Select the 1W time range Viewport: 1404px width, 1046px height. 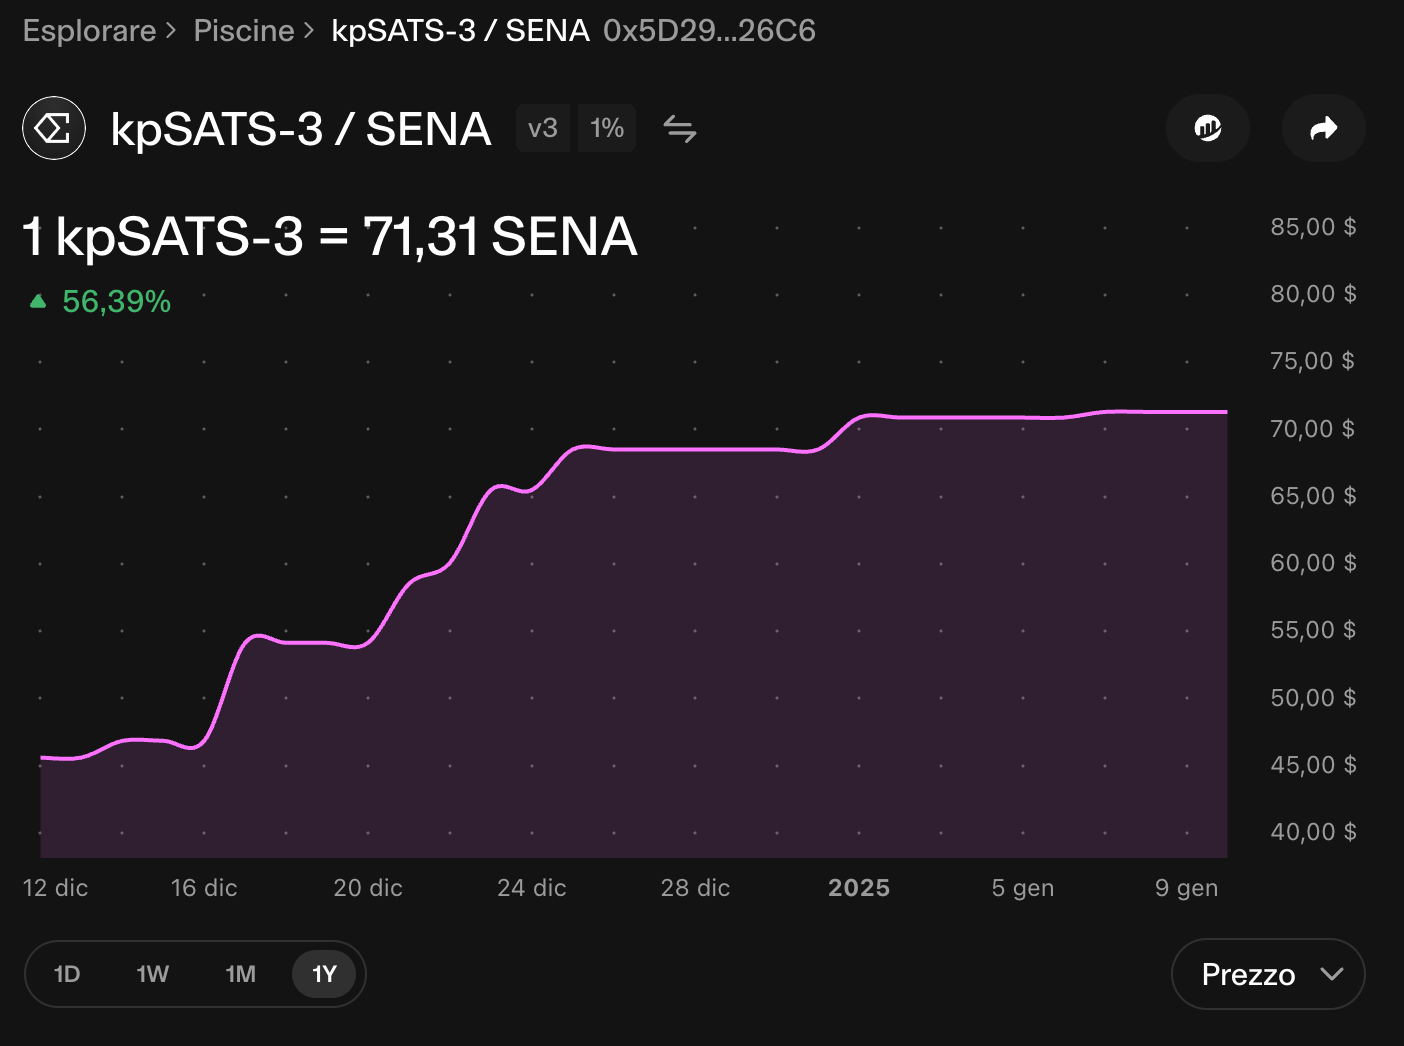point(153,974)
